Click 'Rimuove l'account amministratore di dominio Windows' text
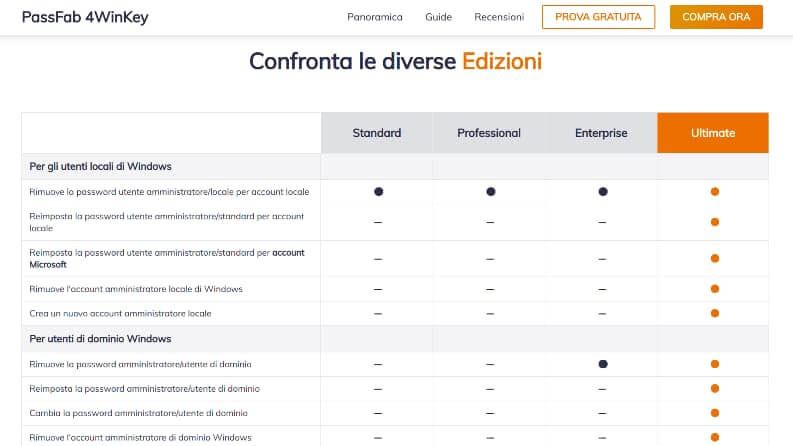Image resolution: width=793 pixels, height=446 pixels. point(140,437)
